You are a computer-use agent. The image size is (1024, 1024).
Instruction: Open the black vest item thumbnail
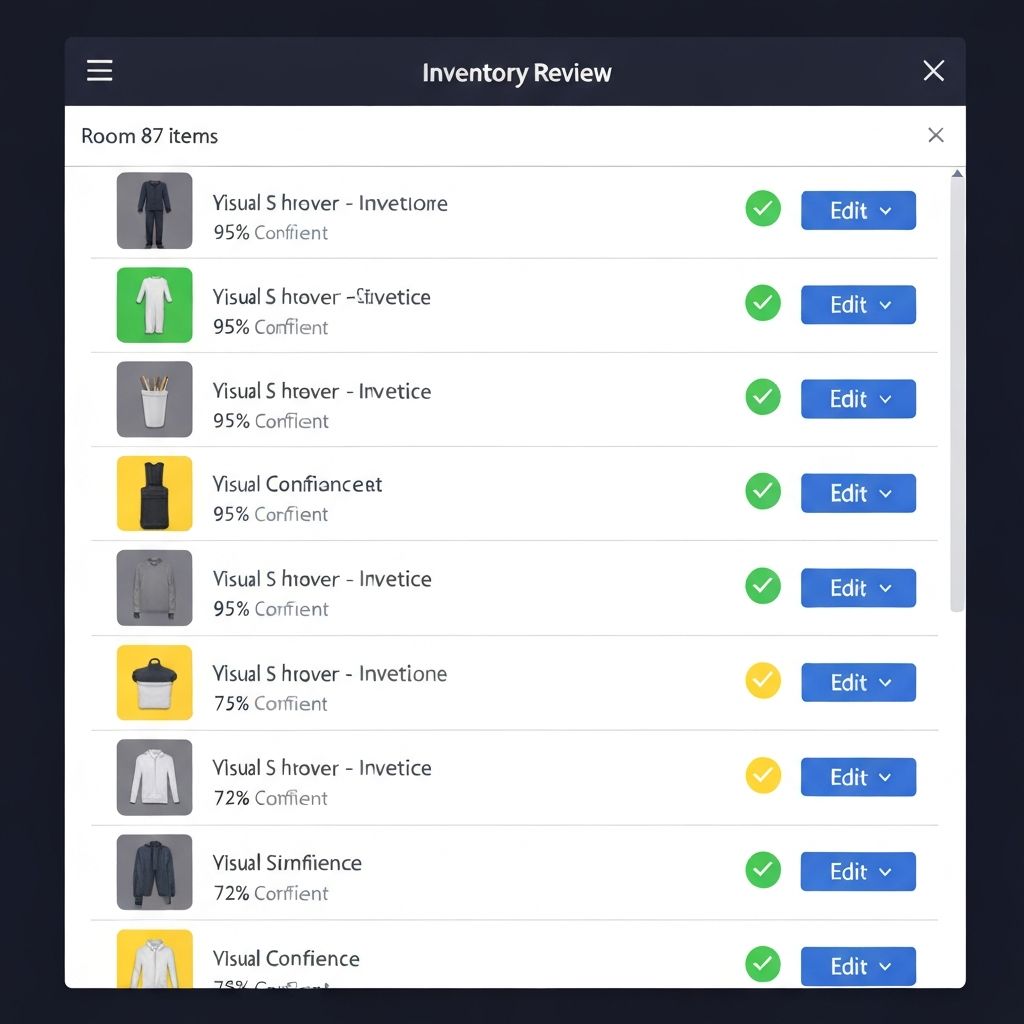coord(154,493)
